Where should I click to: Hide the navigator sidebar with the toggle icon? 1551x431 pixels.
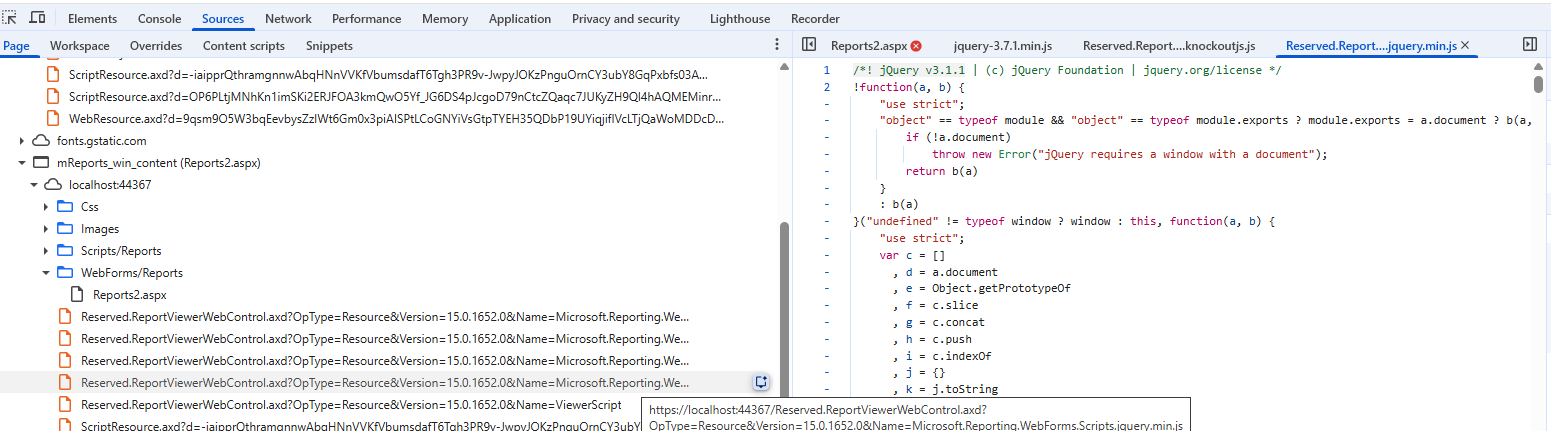pyautogui.click(x=809, y=45)
